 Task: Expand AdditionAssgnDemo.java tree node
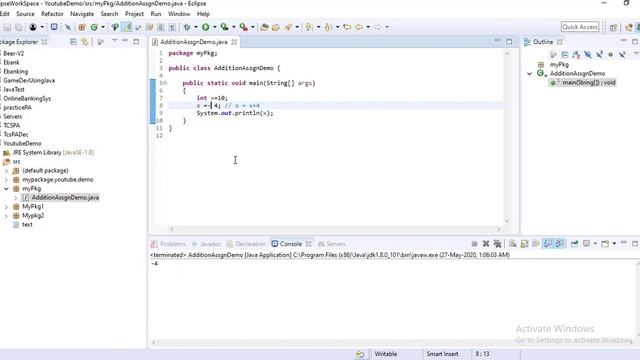[x=16, y=198]
